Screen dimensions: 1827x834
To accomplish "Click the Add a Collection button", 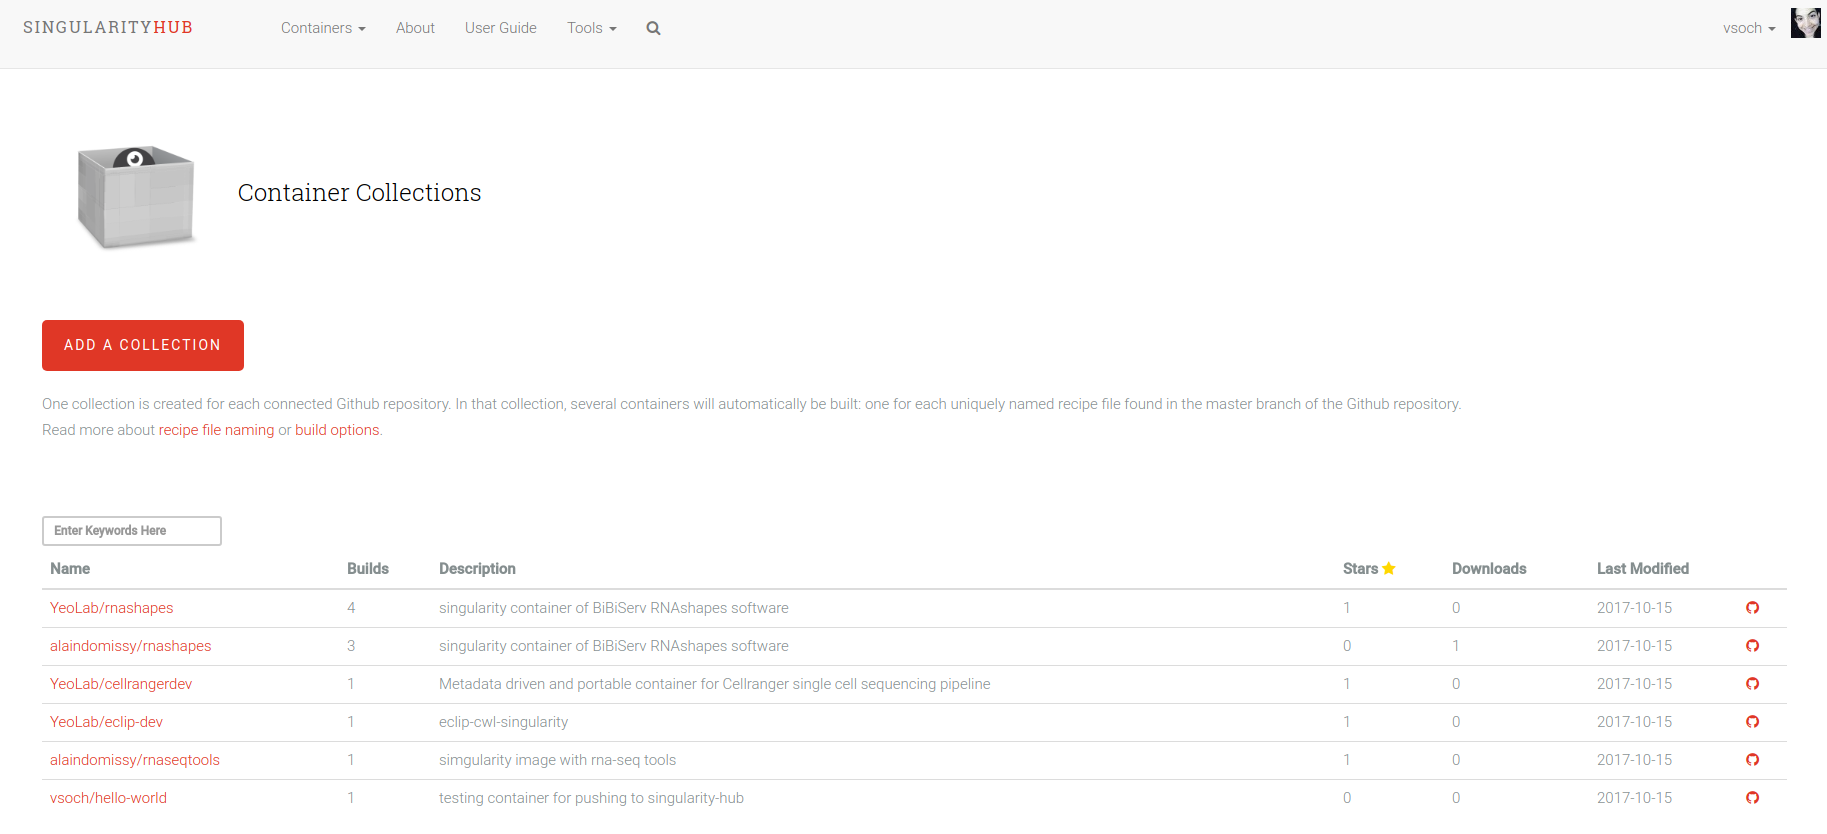I will pyautogui.click(x=143, y=345).
